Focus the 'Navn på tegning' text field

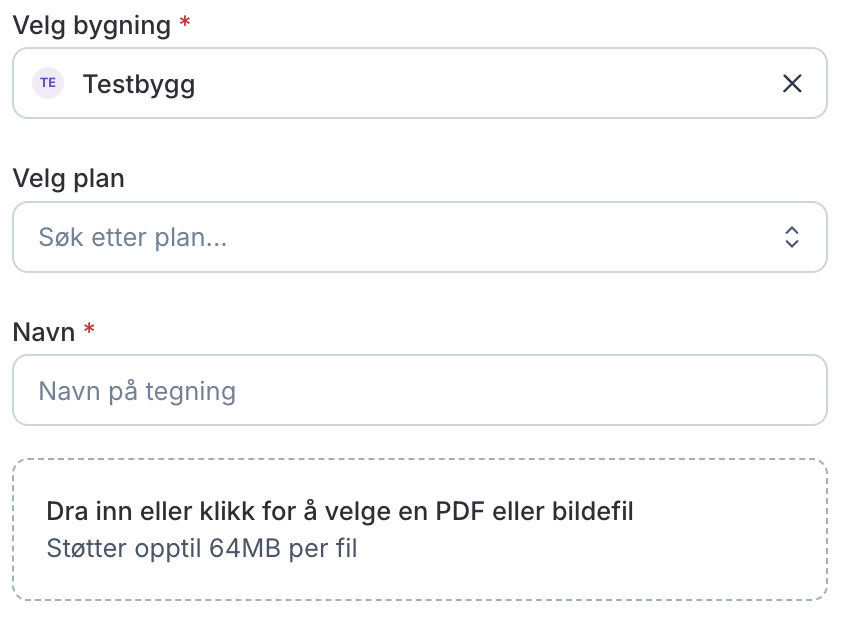[420, 390]
